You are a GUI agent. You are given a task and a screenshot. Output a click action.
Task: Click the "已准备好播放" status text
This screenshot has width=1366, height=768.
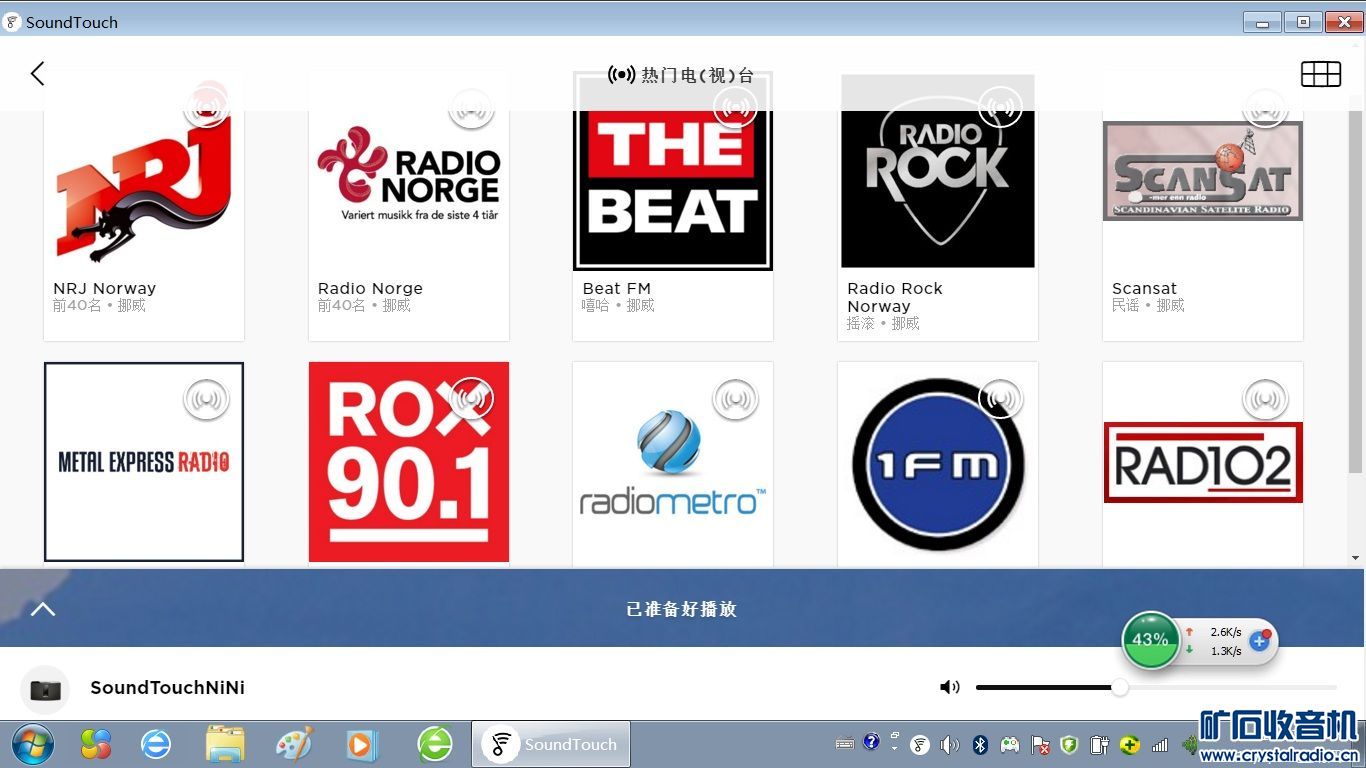682,609
